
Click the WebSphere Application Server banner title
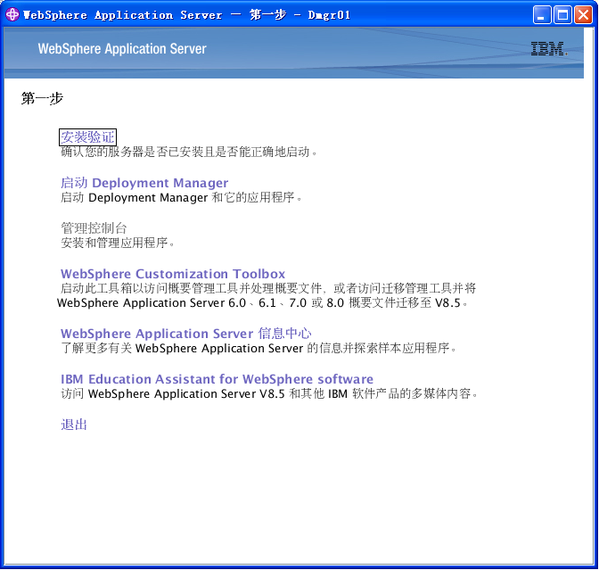122,49
